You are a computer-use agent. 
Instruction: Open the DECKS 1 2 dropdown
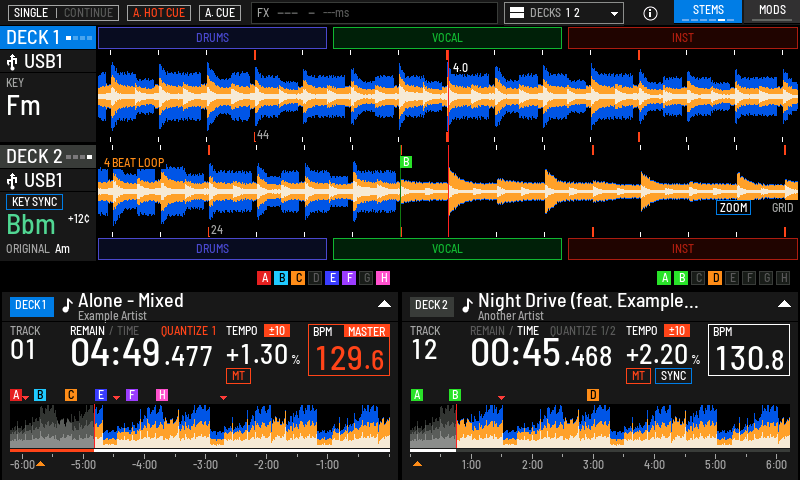pyautogui.click(x=564, y=13)
